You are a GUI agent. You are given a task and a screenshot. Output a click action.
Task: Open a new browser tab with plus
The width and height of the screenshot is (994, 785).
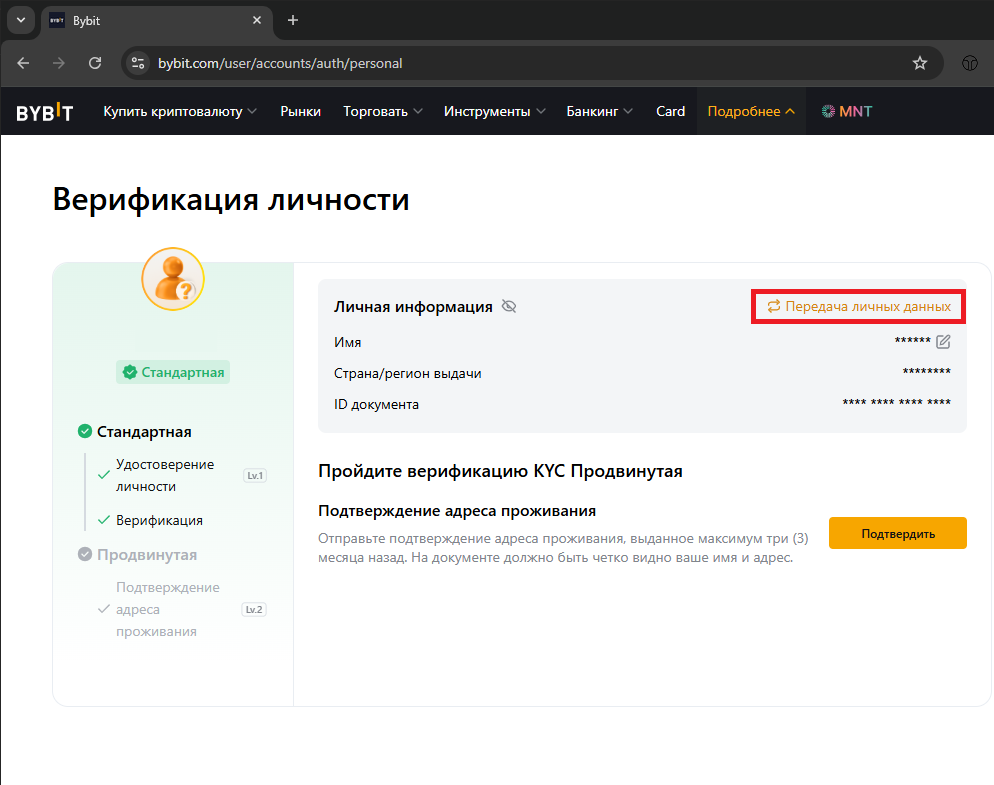pyautogui.click(x=293, y=20)
